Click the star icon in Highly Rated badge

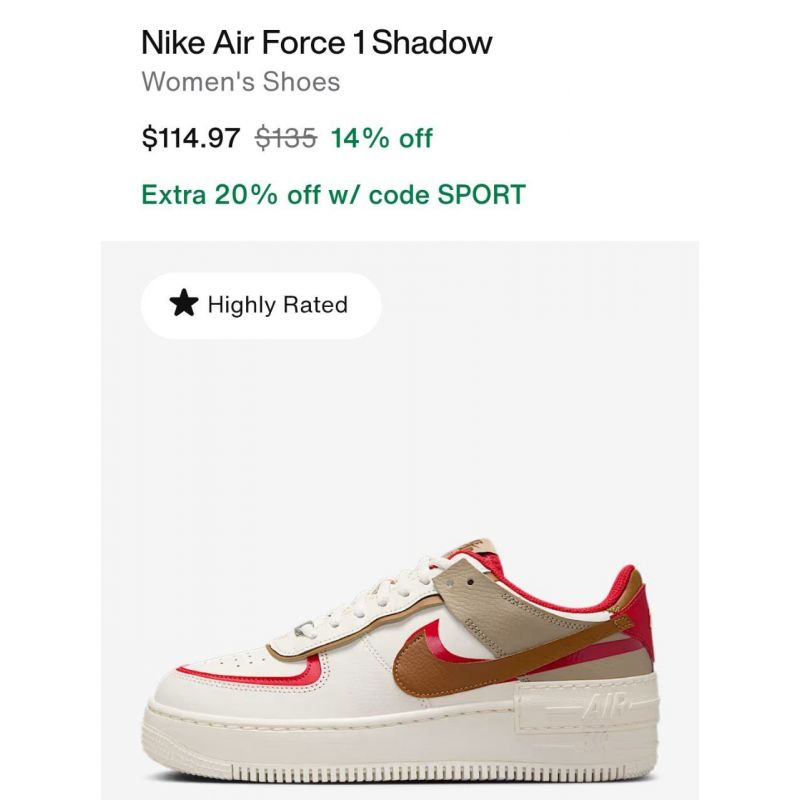[x=184, y=303]
